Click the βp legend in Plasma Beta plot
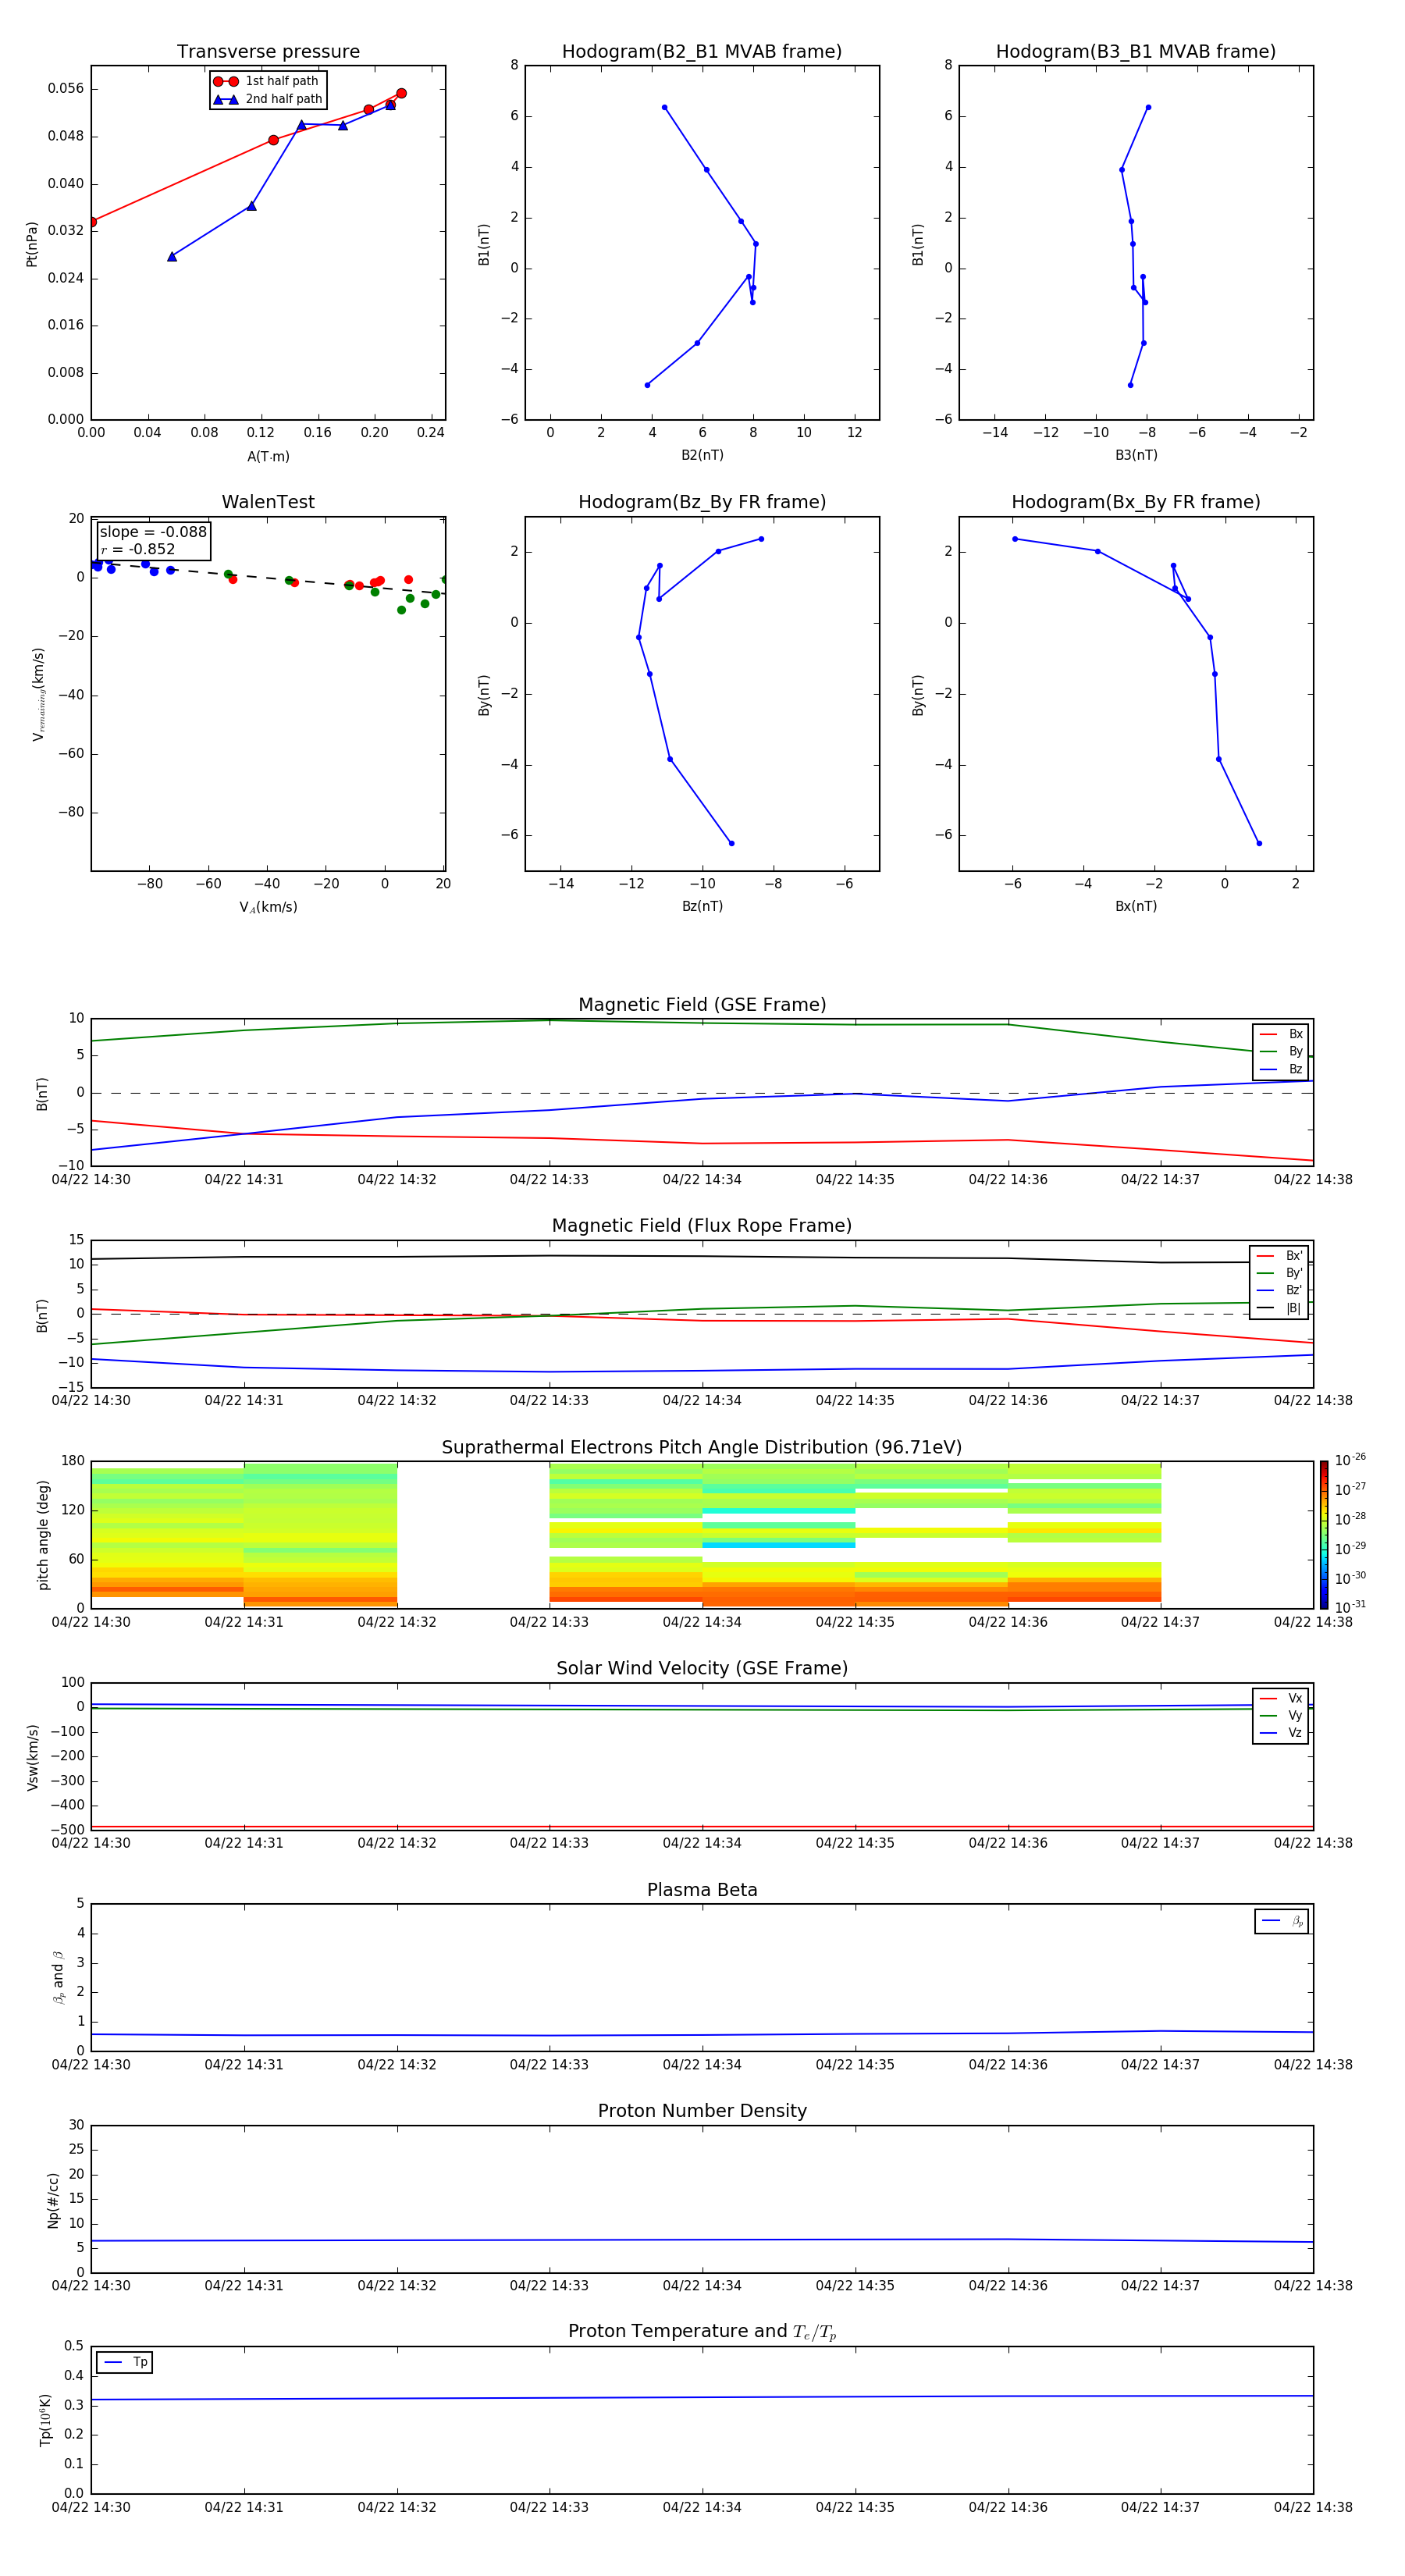 pos(1282,1921)
